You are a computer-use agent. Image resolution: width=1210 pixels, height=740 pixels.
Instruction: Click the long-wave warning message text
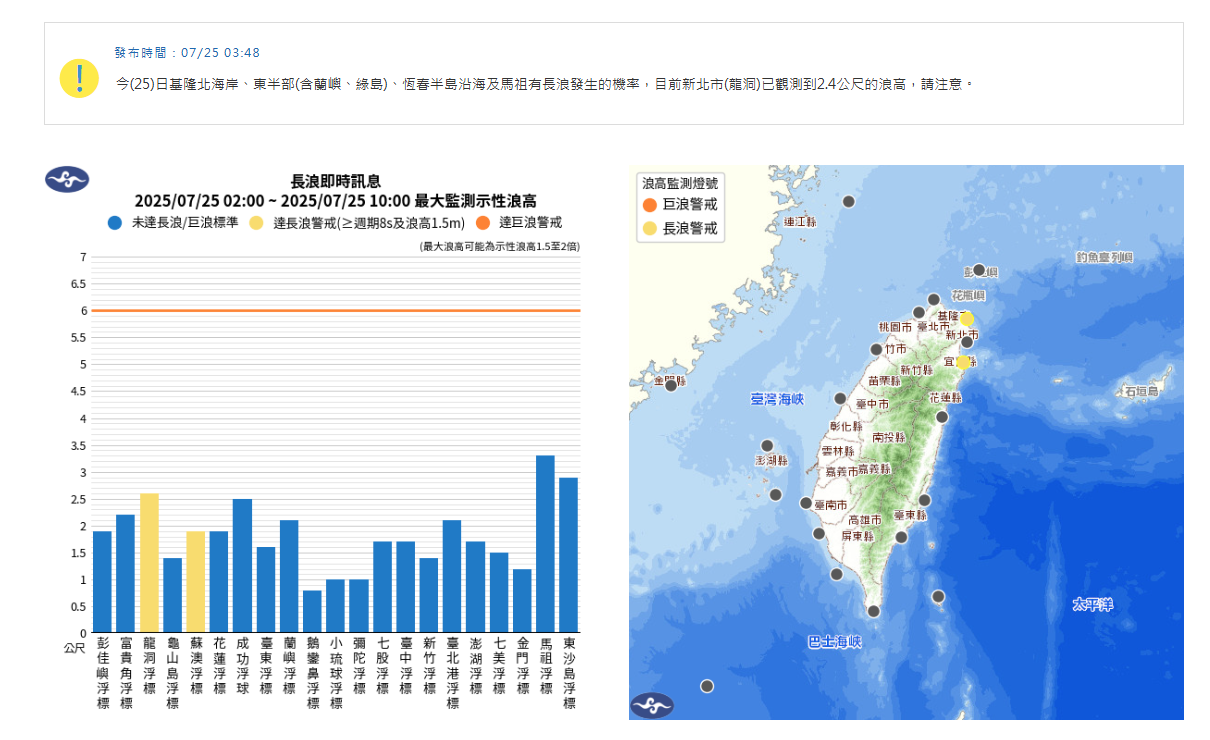[544, 84]
